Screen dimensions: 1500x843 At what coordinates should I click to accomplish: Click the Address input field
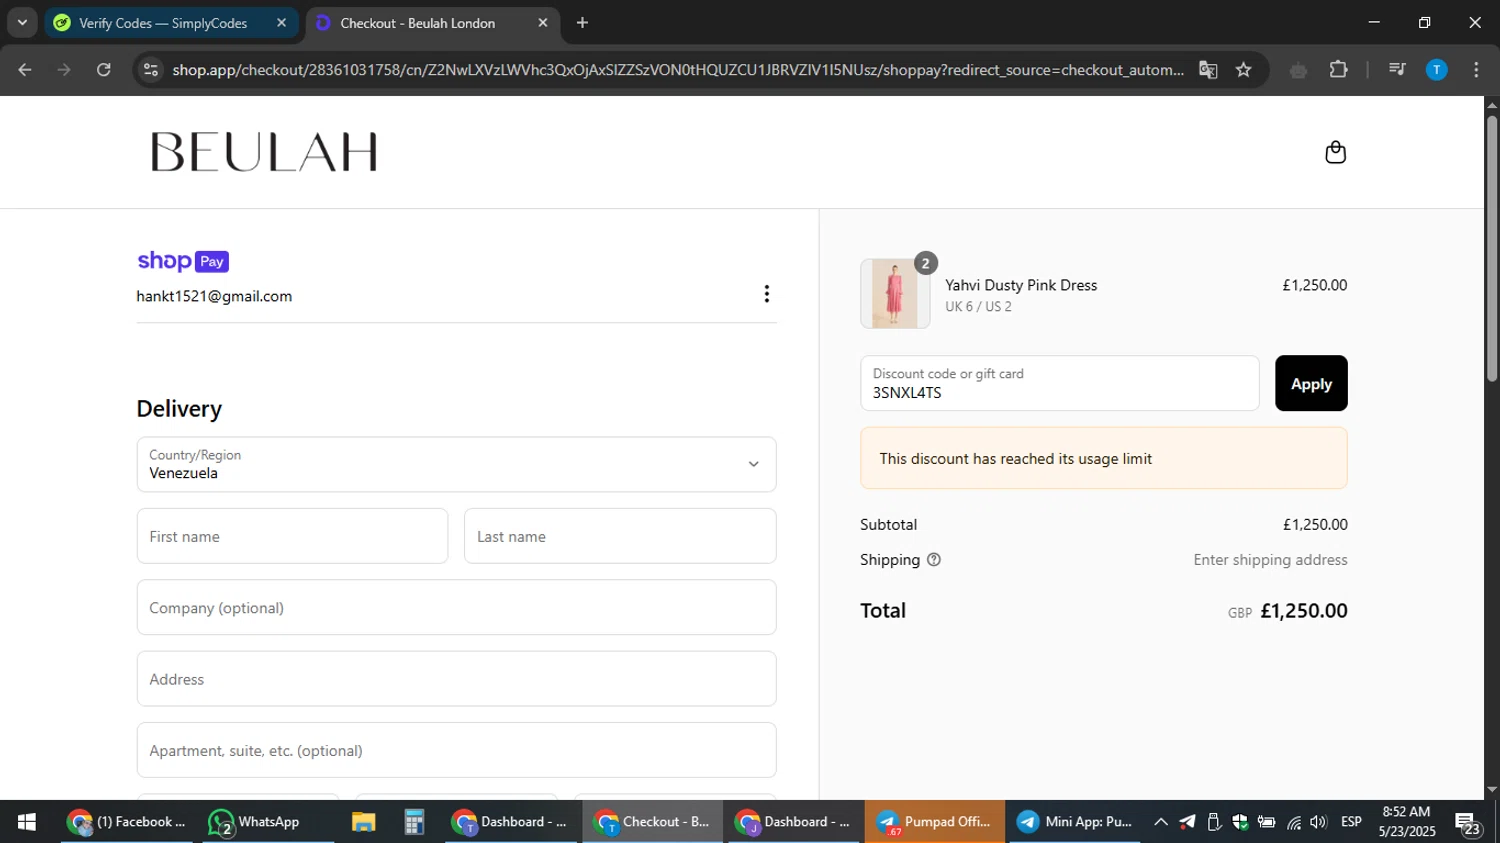[x=456, y=679]
